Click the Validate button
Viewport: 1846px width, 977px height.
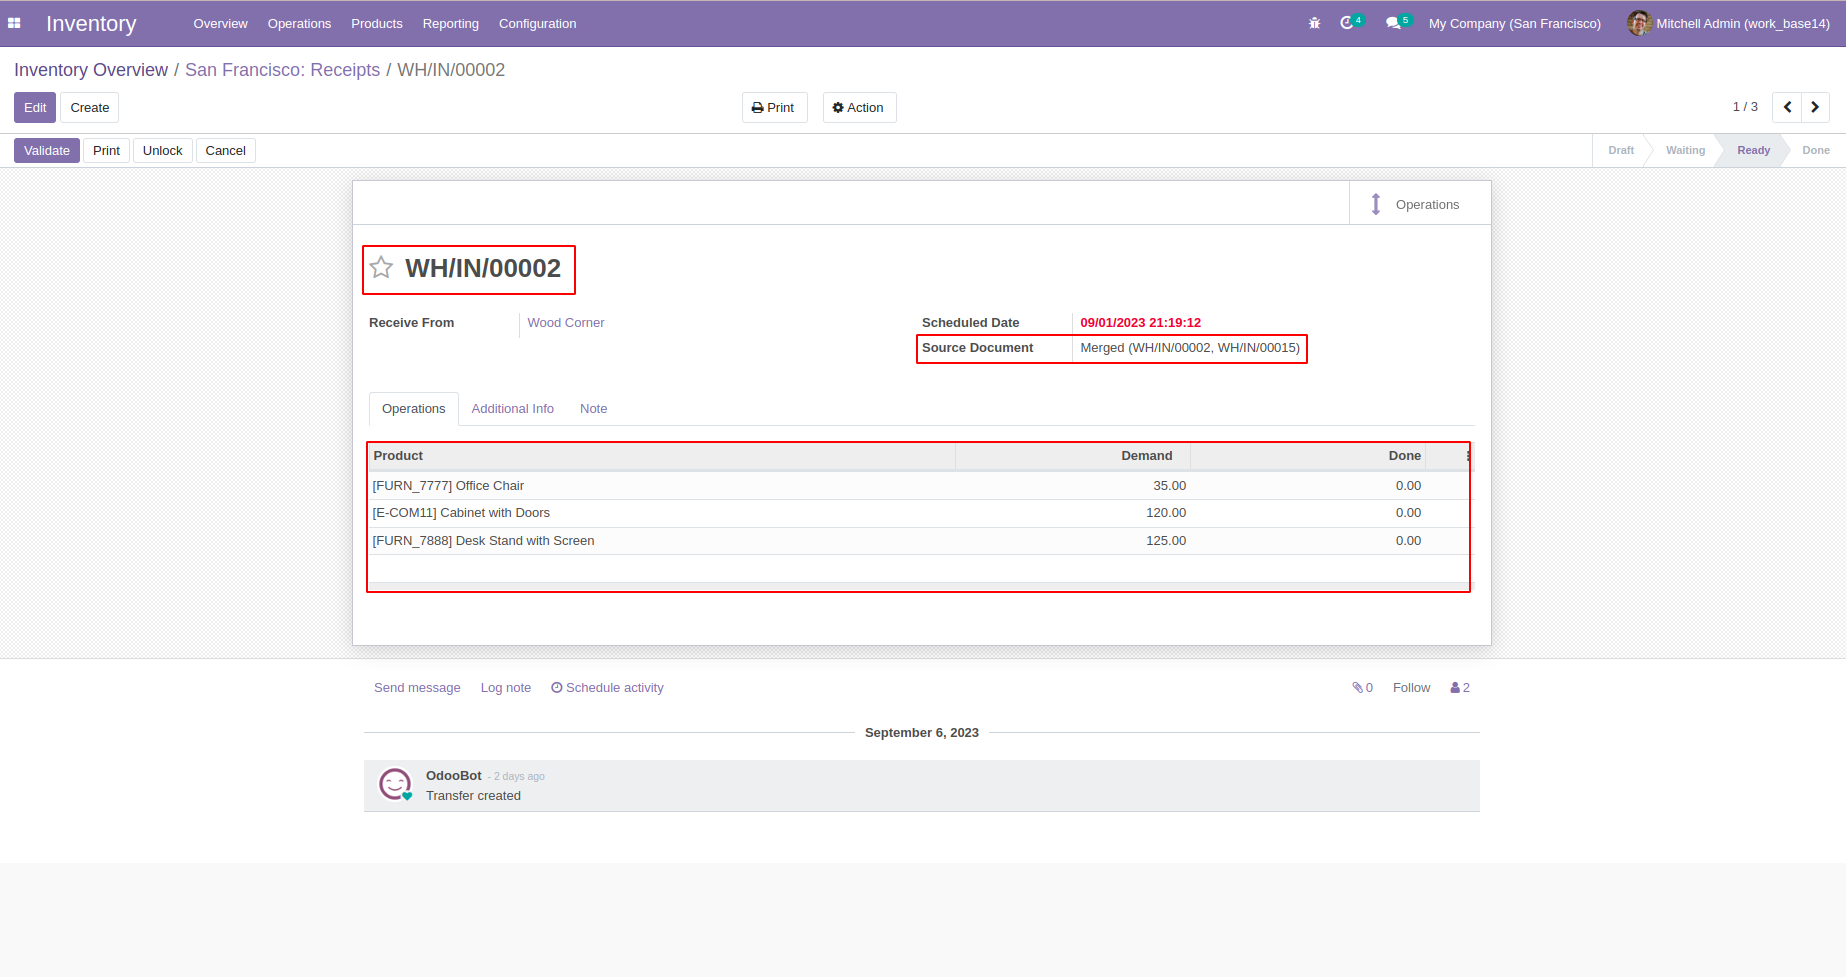(x=47, y=151)
